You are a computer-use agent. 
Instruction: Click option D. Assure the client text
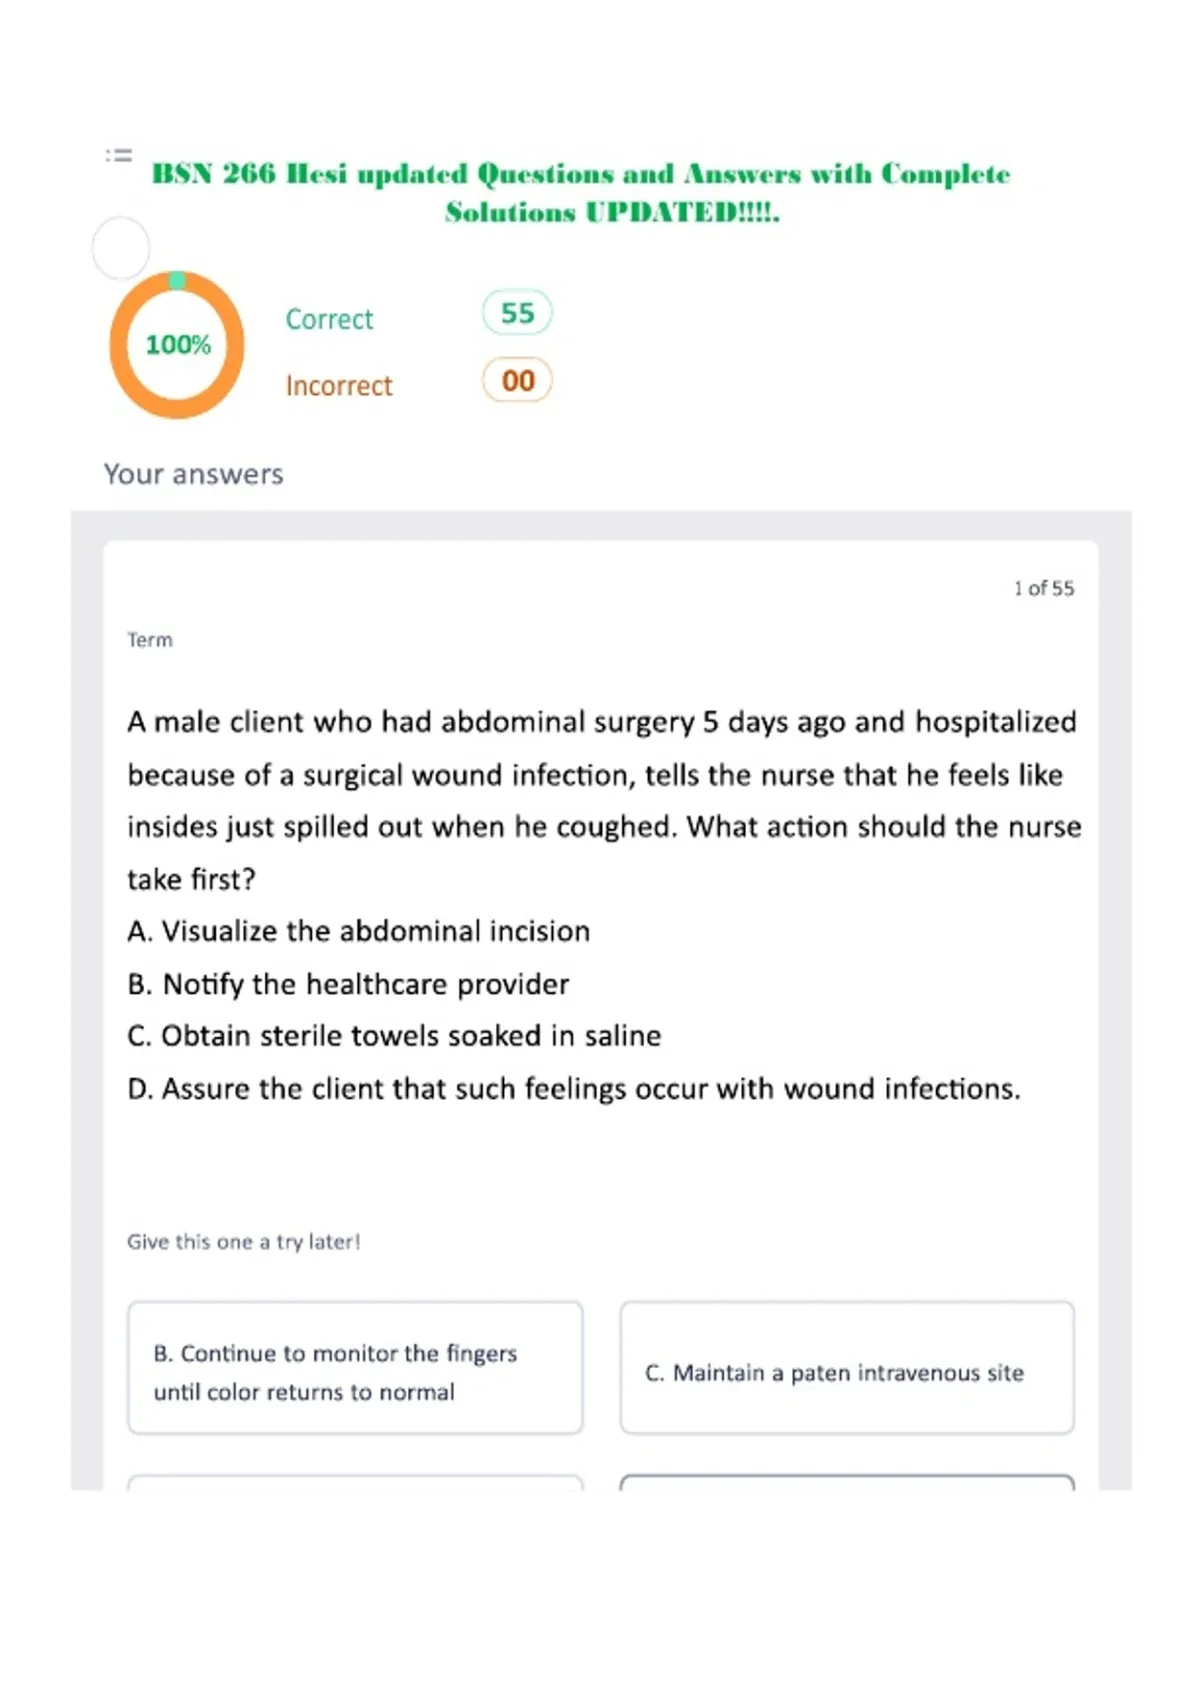(x=574, y=1089)
